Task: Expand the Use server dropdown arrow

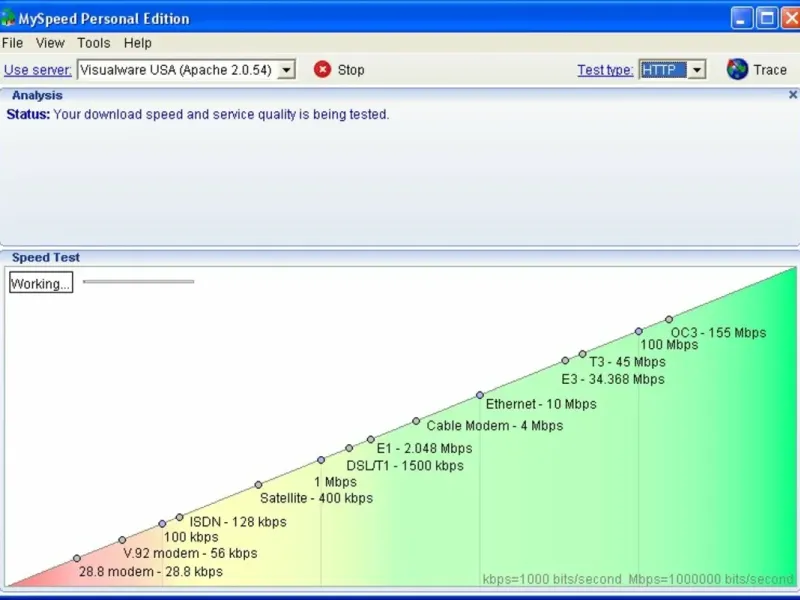Action: point(287,69)
